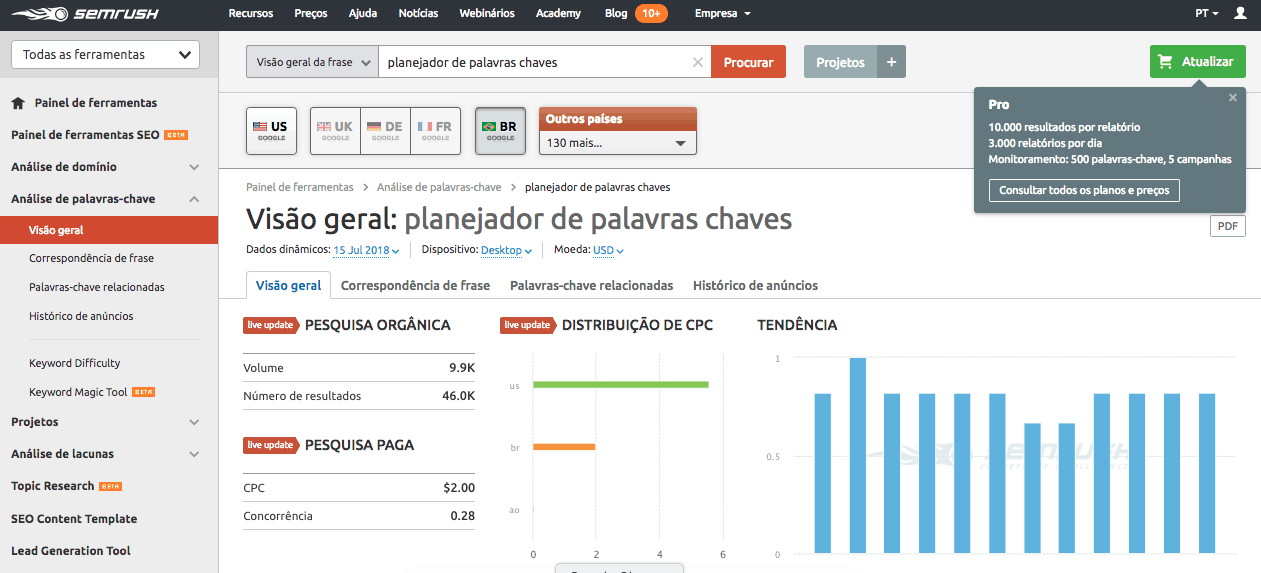Click the live update badge beside Pesquisa Orgânica
The height and width of the screenshot is (573, 1261).
[271, 325]
